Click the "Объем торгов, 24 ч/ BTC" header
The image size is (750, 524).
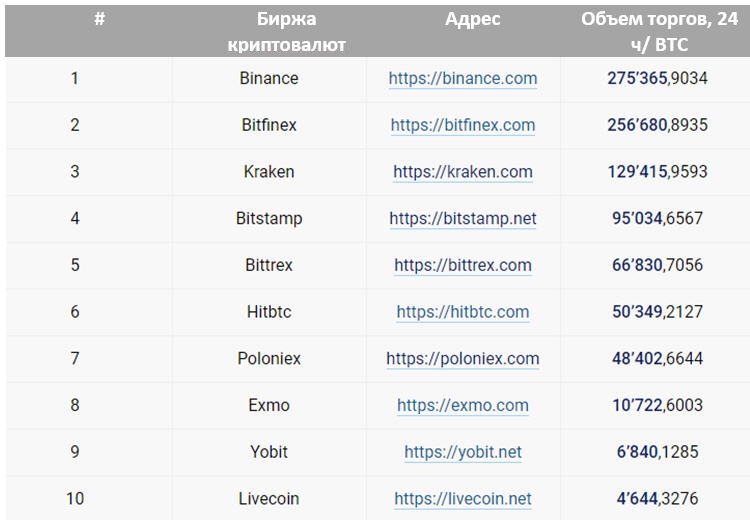(x=659, y=31)
